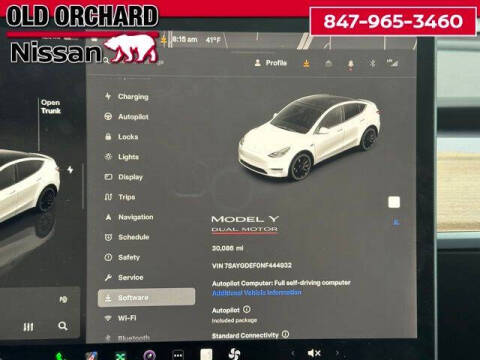Select the white color swatch under the car image
The width and height of the screenshot is (480, 360).
(x=394, y=202)
